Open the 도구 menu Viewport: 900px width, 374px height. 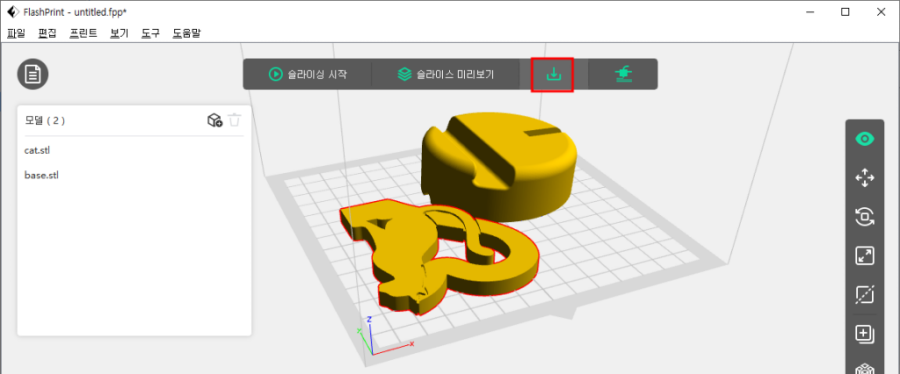[150, 33]
